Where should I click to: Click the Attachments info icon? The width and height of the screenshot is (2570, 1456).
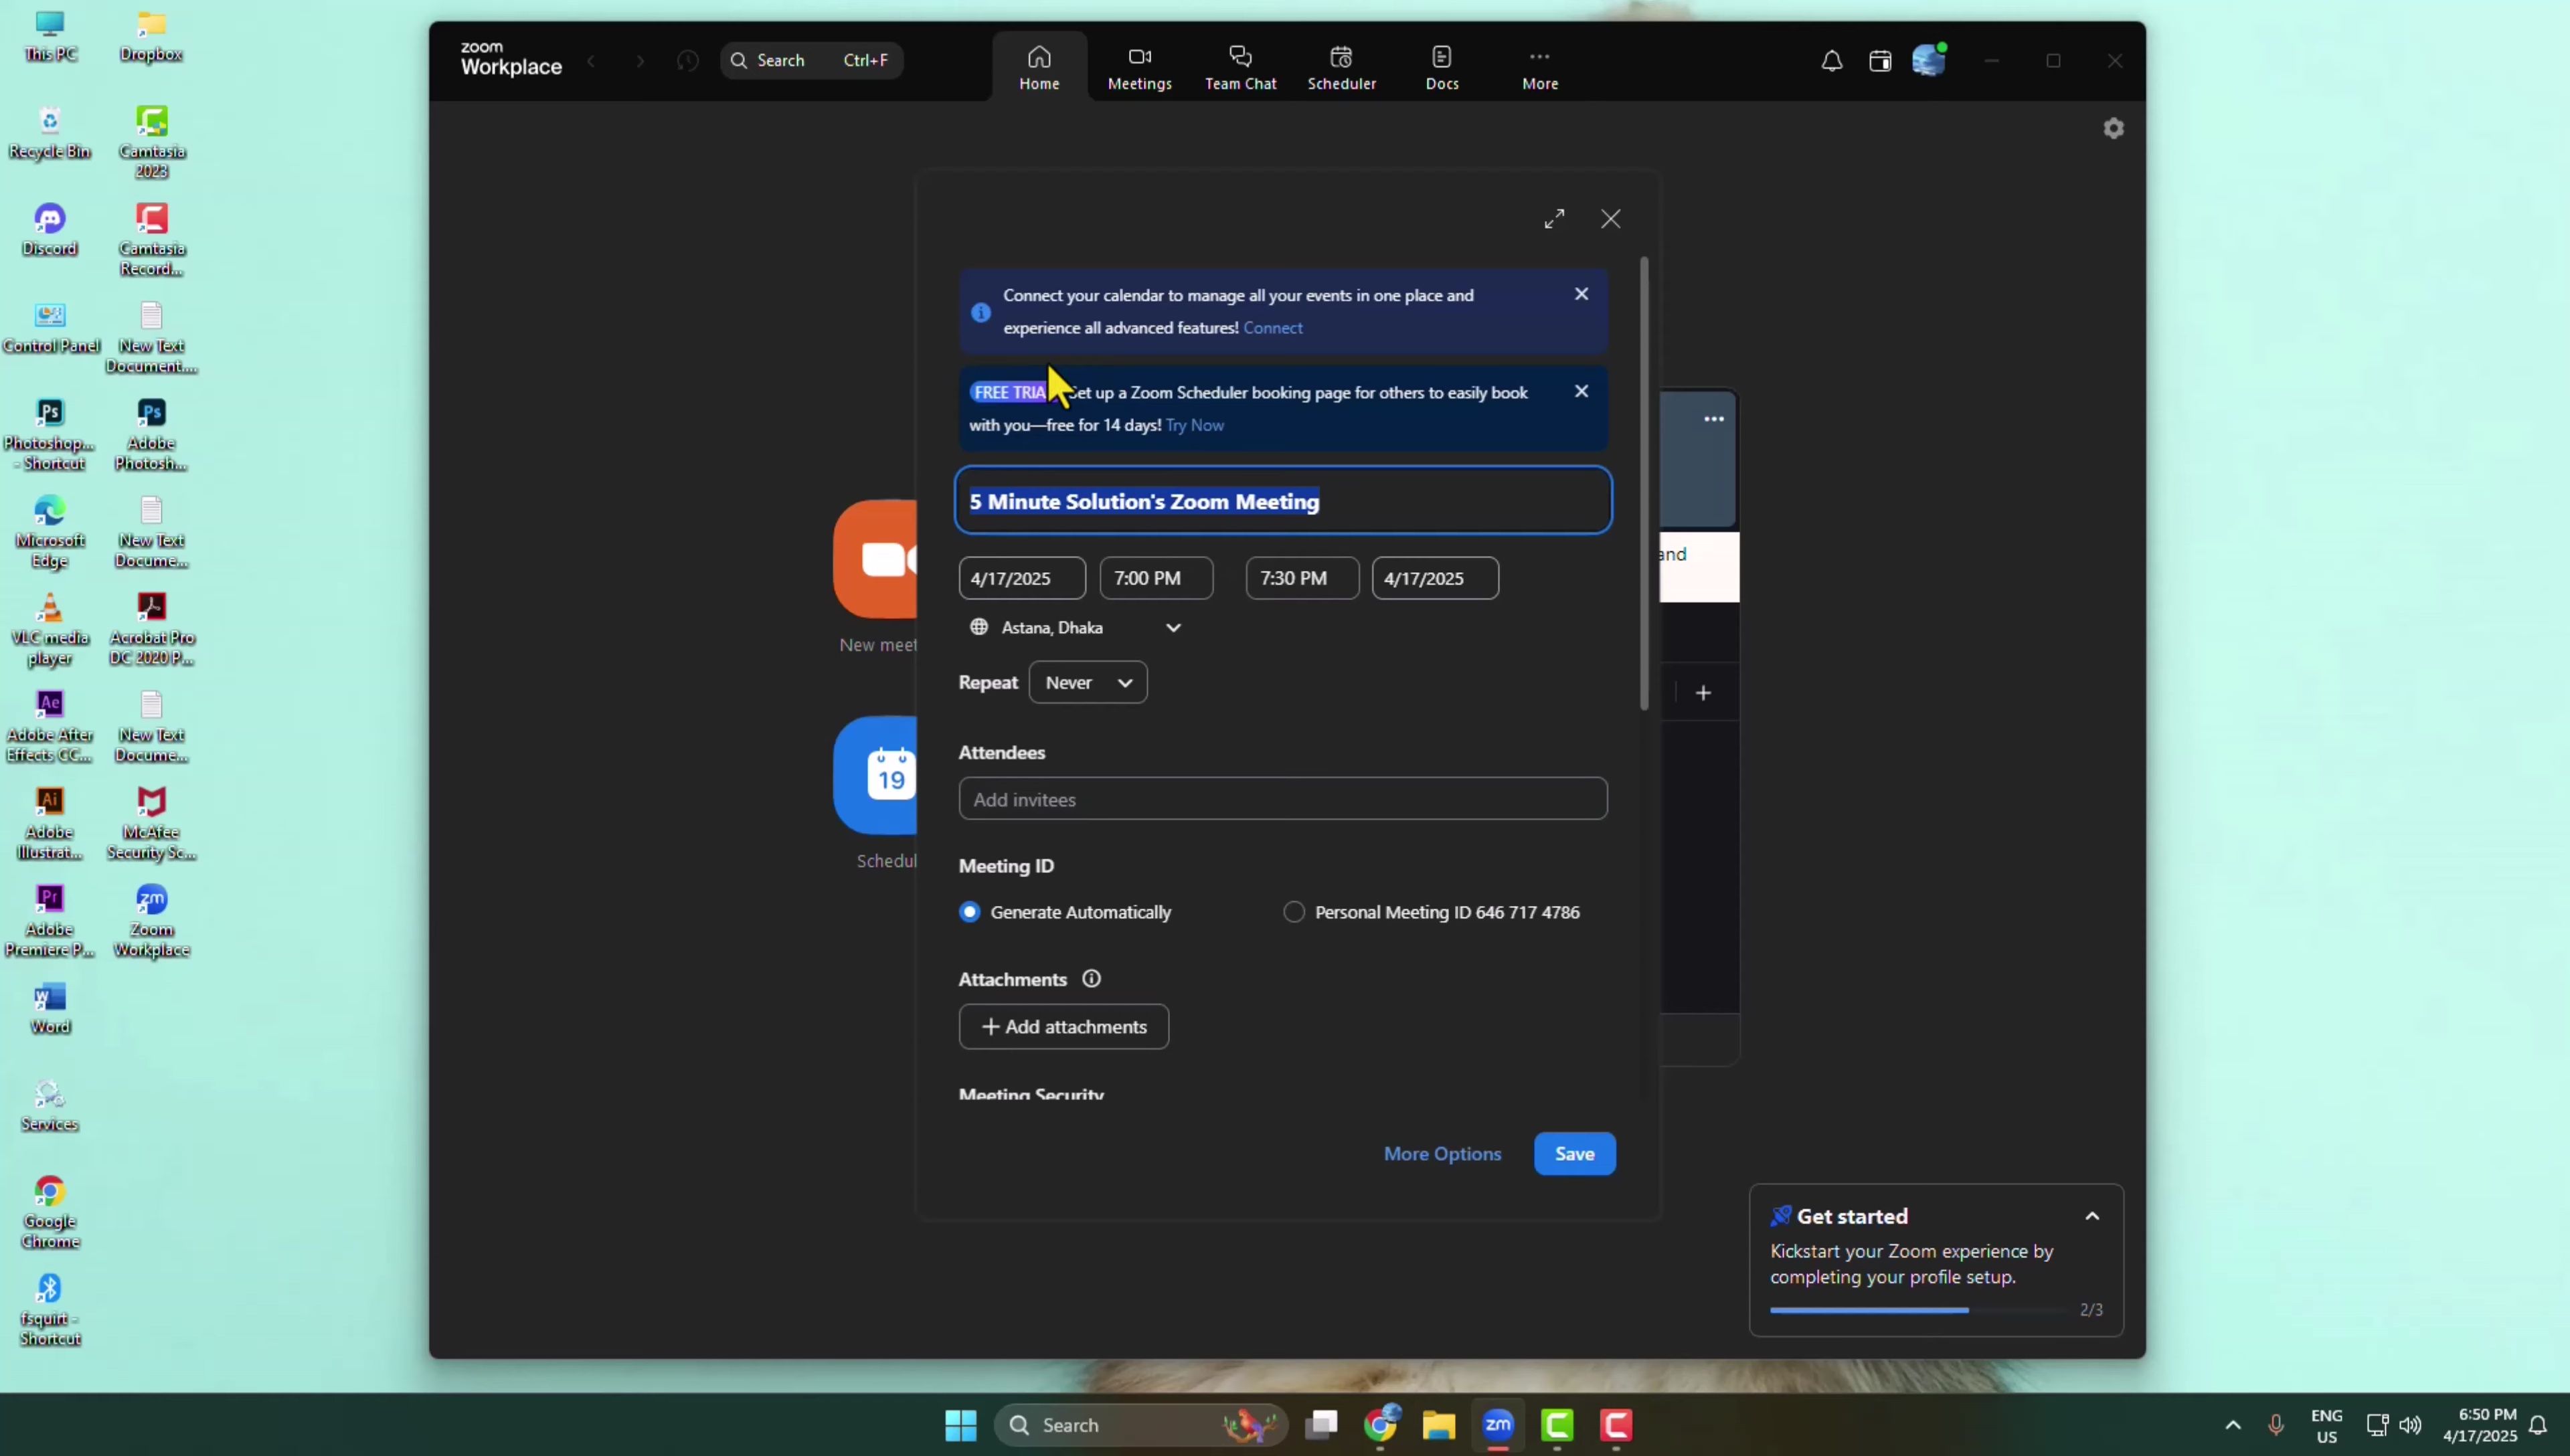click(1090, 979)
